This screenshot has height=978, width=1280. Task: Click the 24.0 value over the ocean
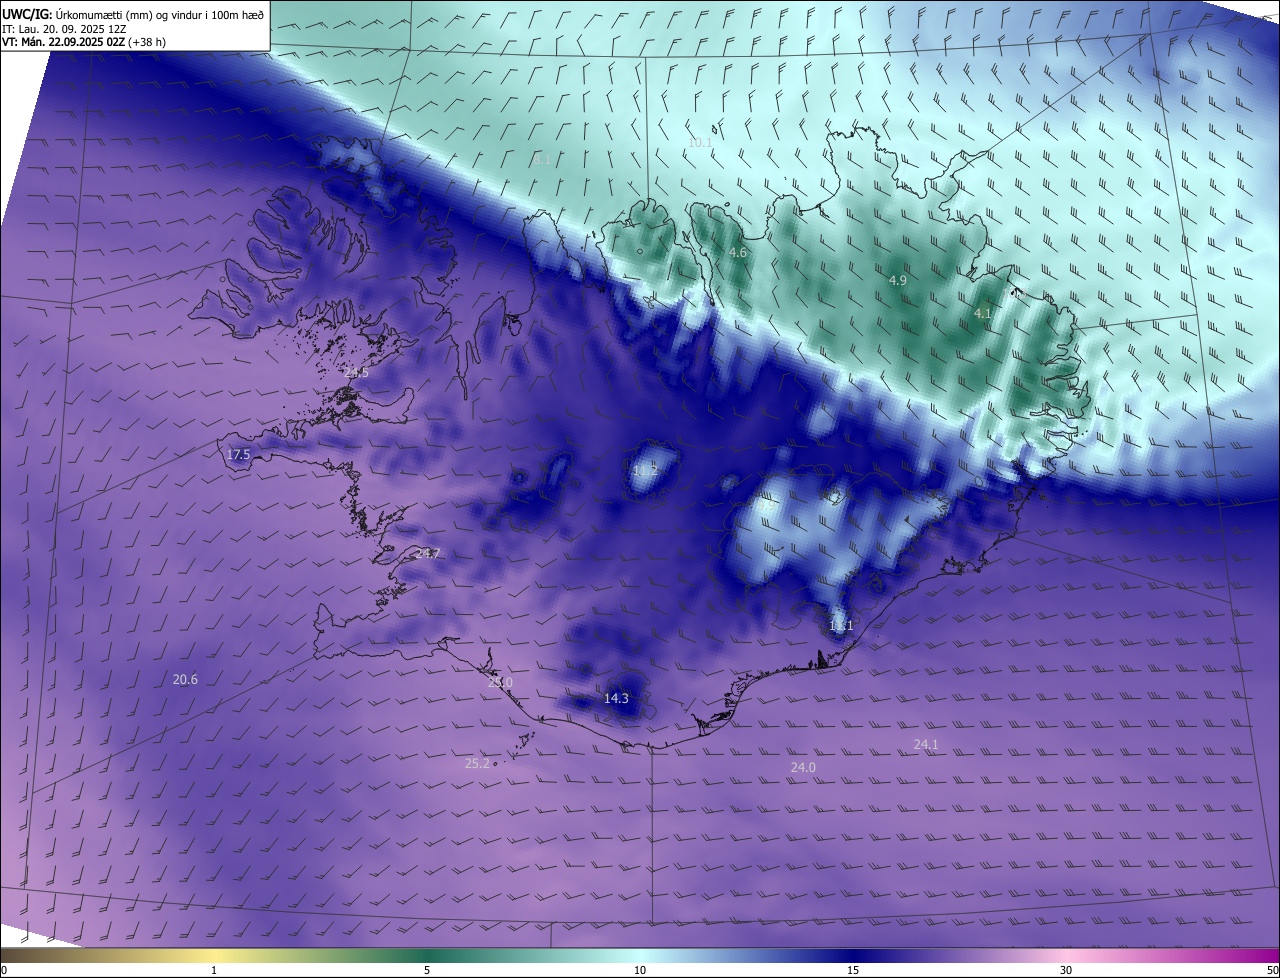pyautogui.click(x=803, y=768)
